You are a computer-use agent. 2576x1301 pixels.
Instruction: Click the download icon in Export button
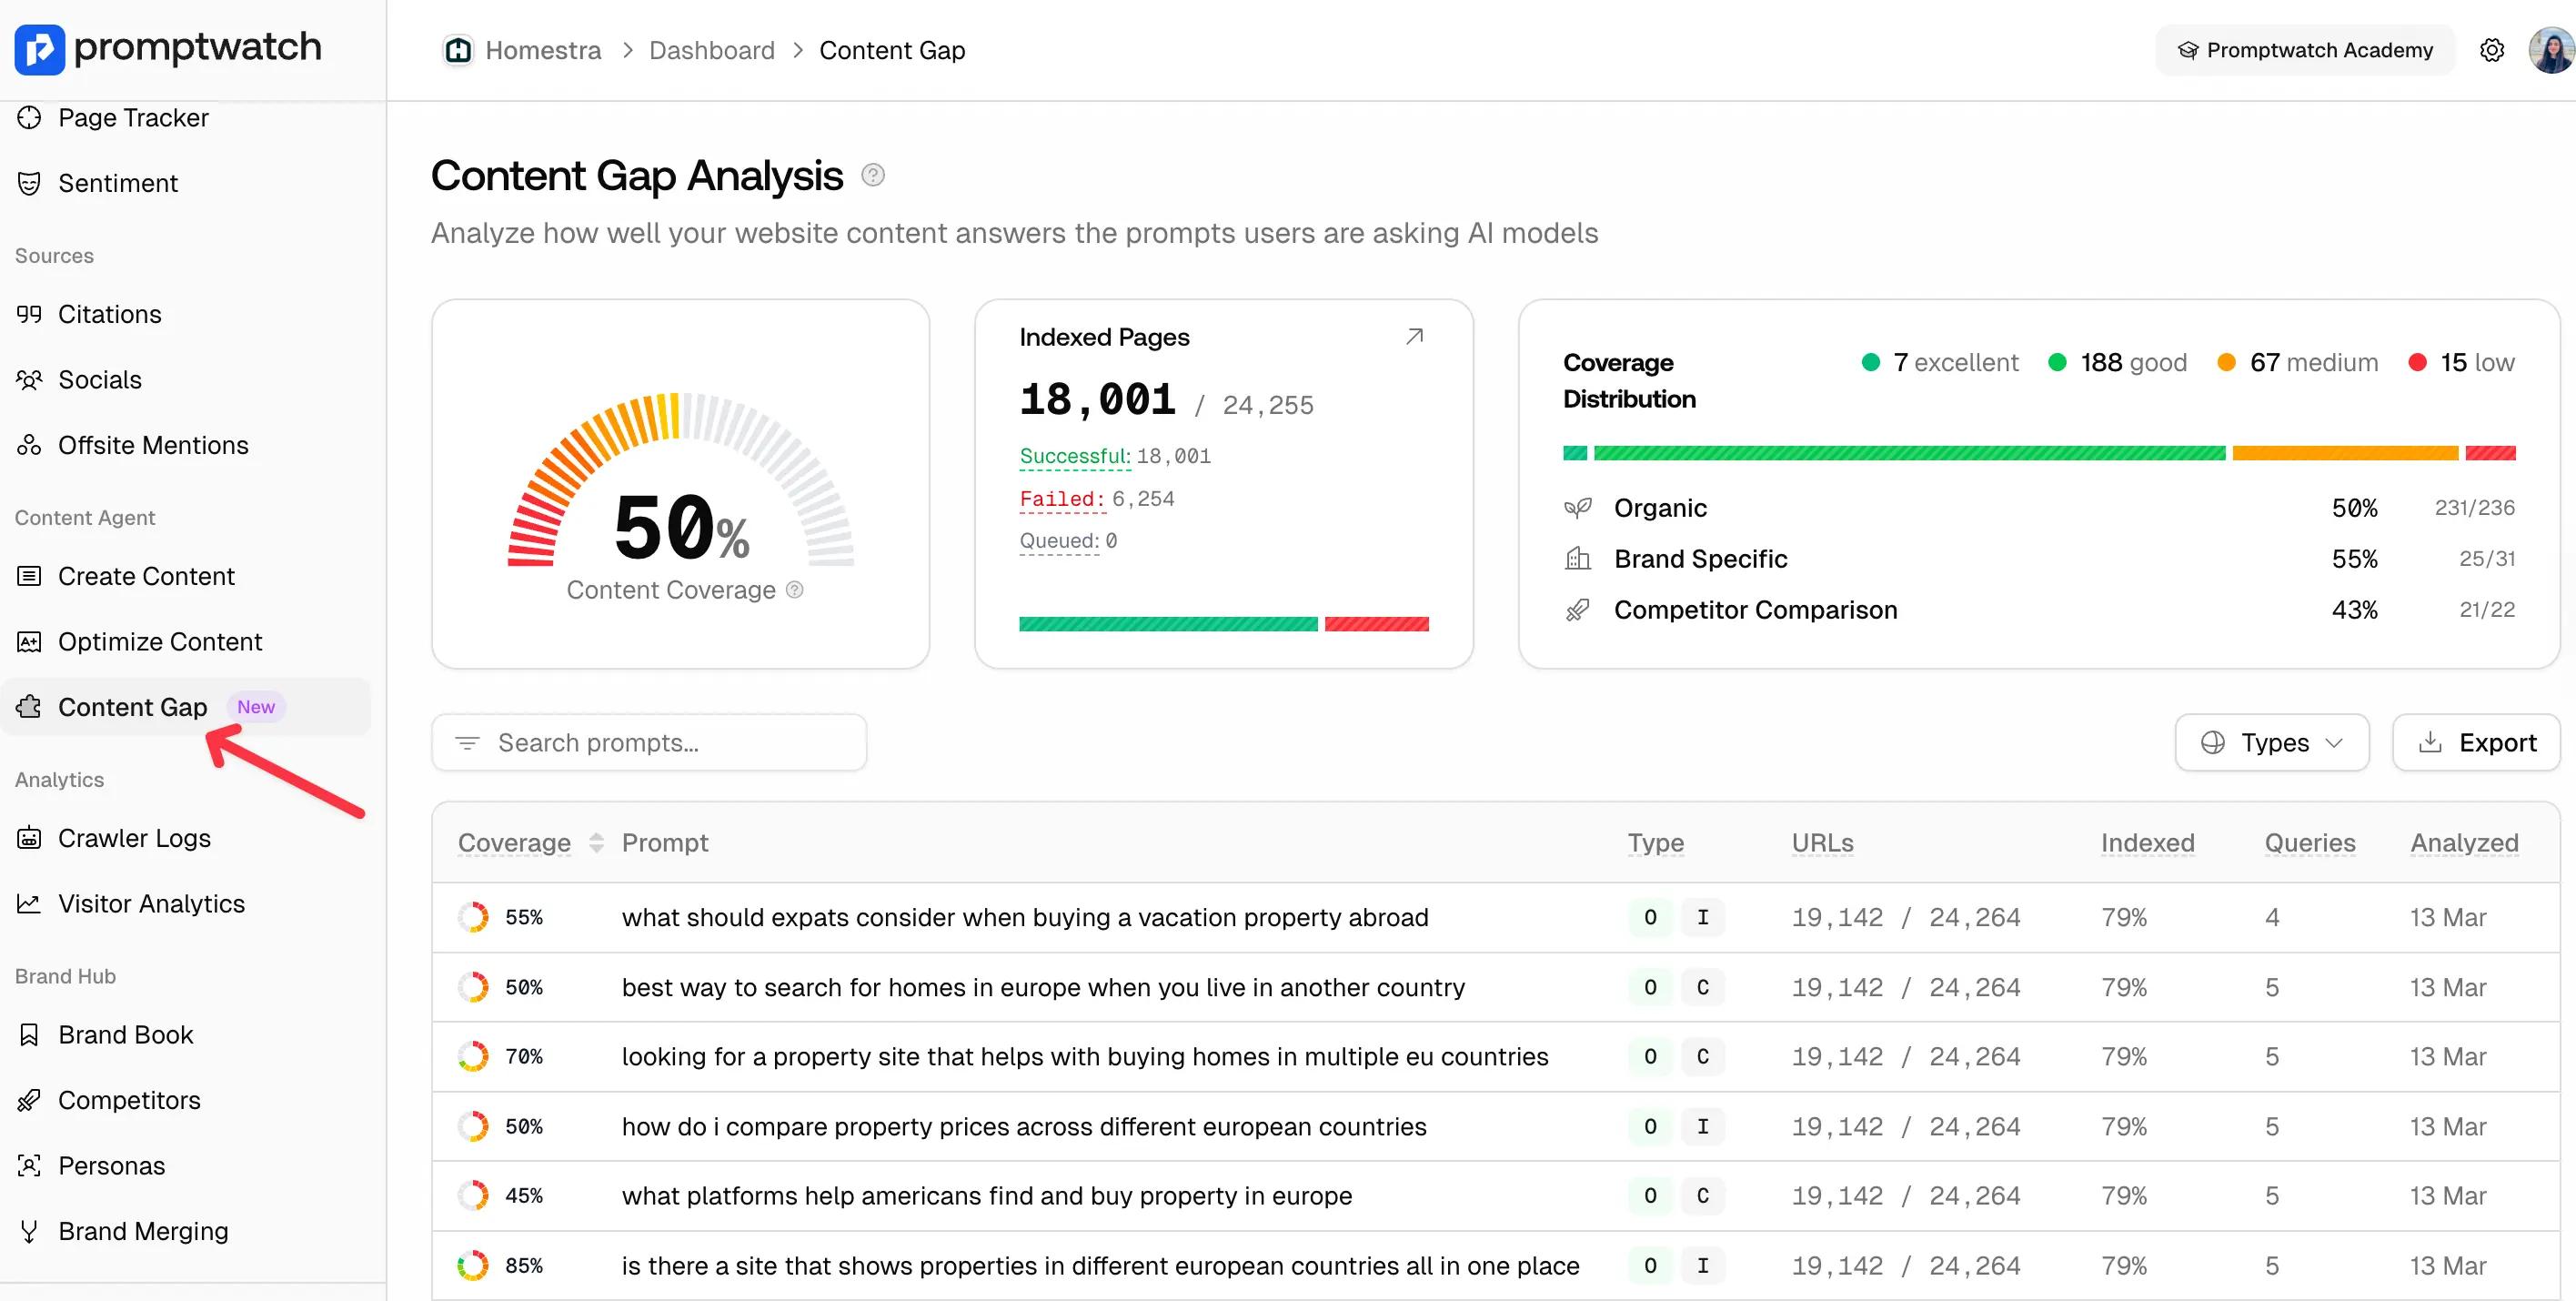2429,742
